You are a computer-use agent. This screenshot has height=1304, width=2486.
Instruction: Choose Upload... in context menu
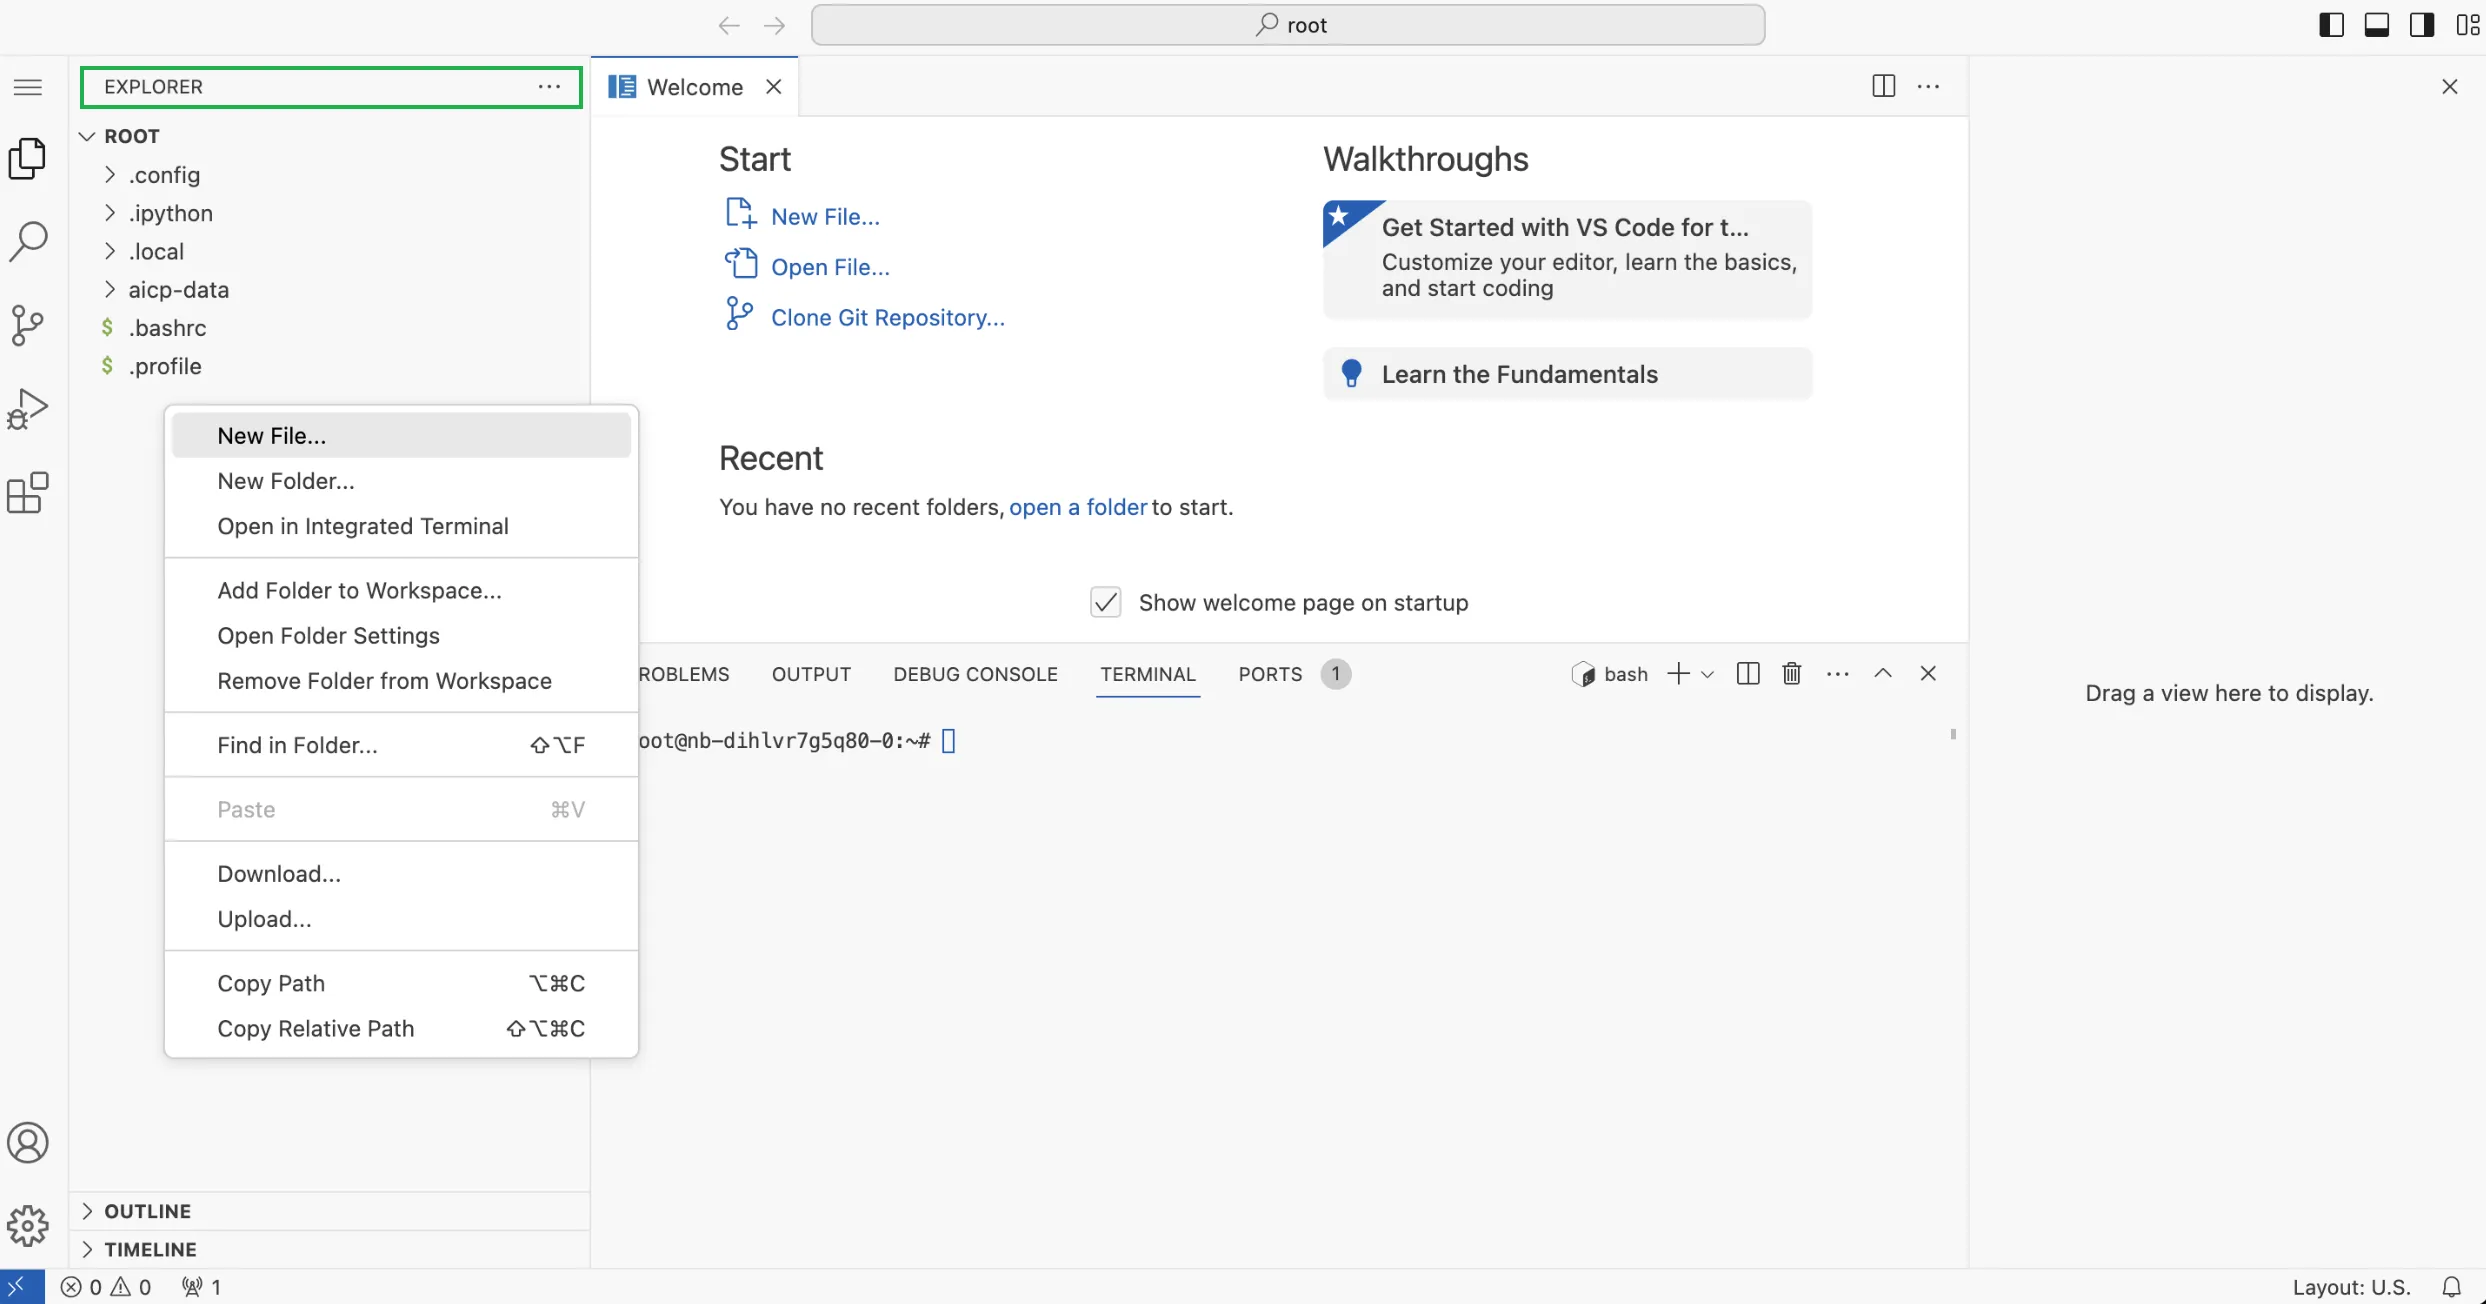[401, 919]
